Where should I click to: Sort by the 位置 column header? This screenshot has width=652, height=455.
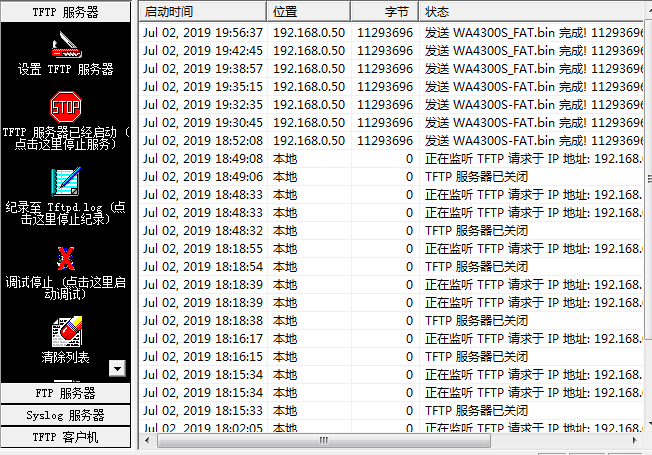(309, 11)
